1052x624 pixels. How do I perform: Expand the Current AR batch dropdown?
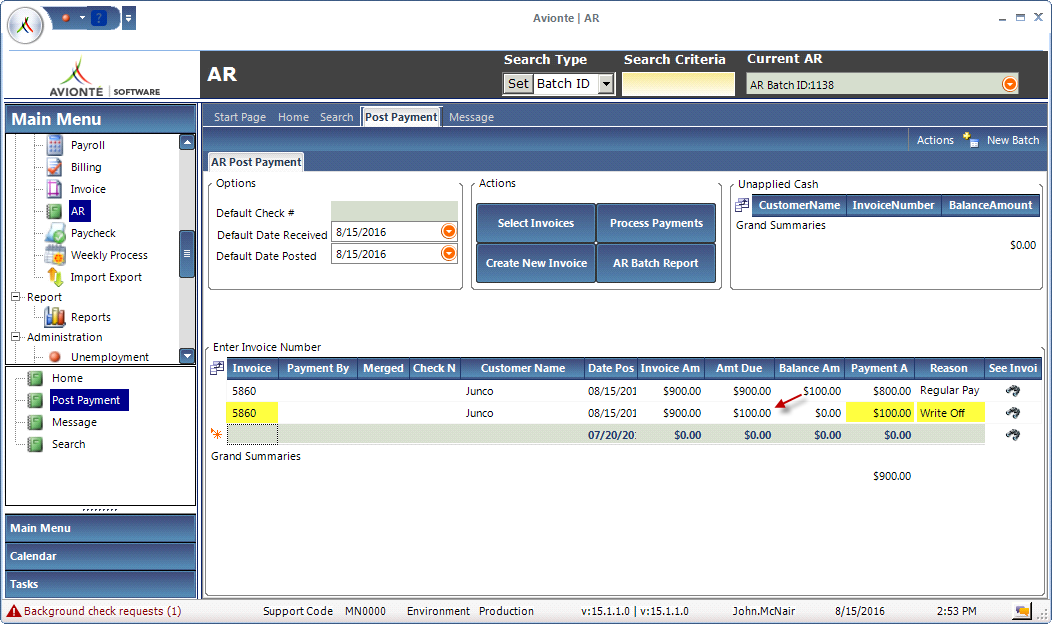(1009, 85)
